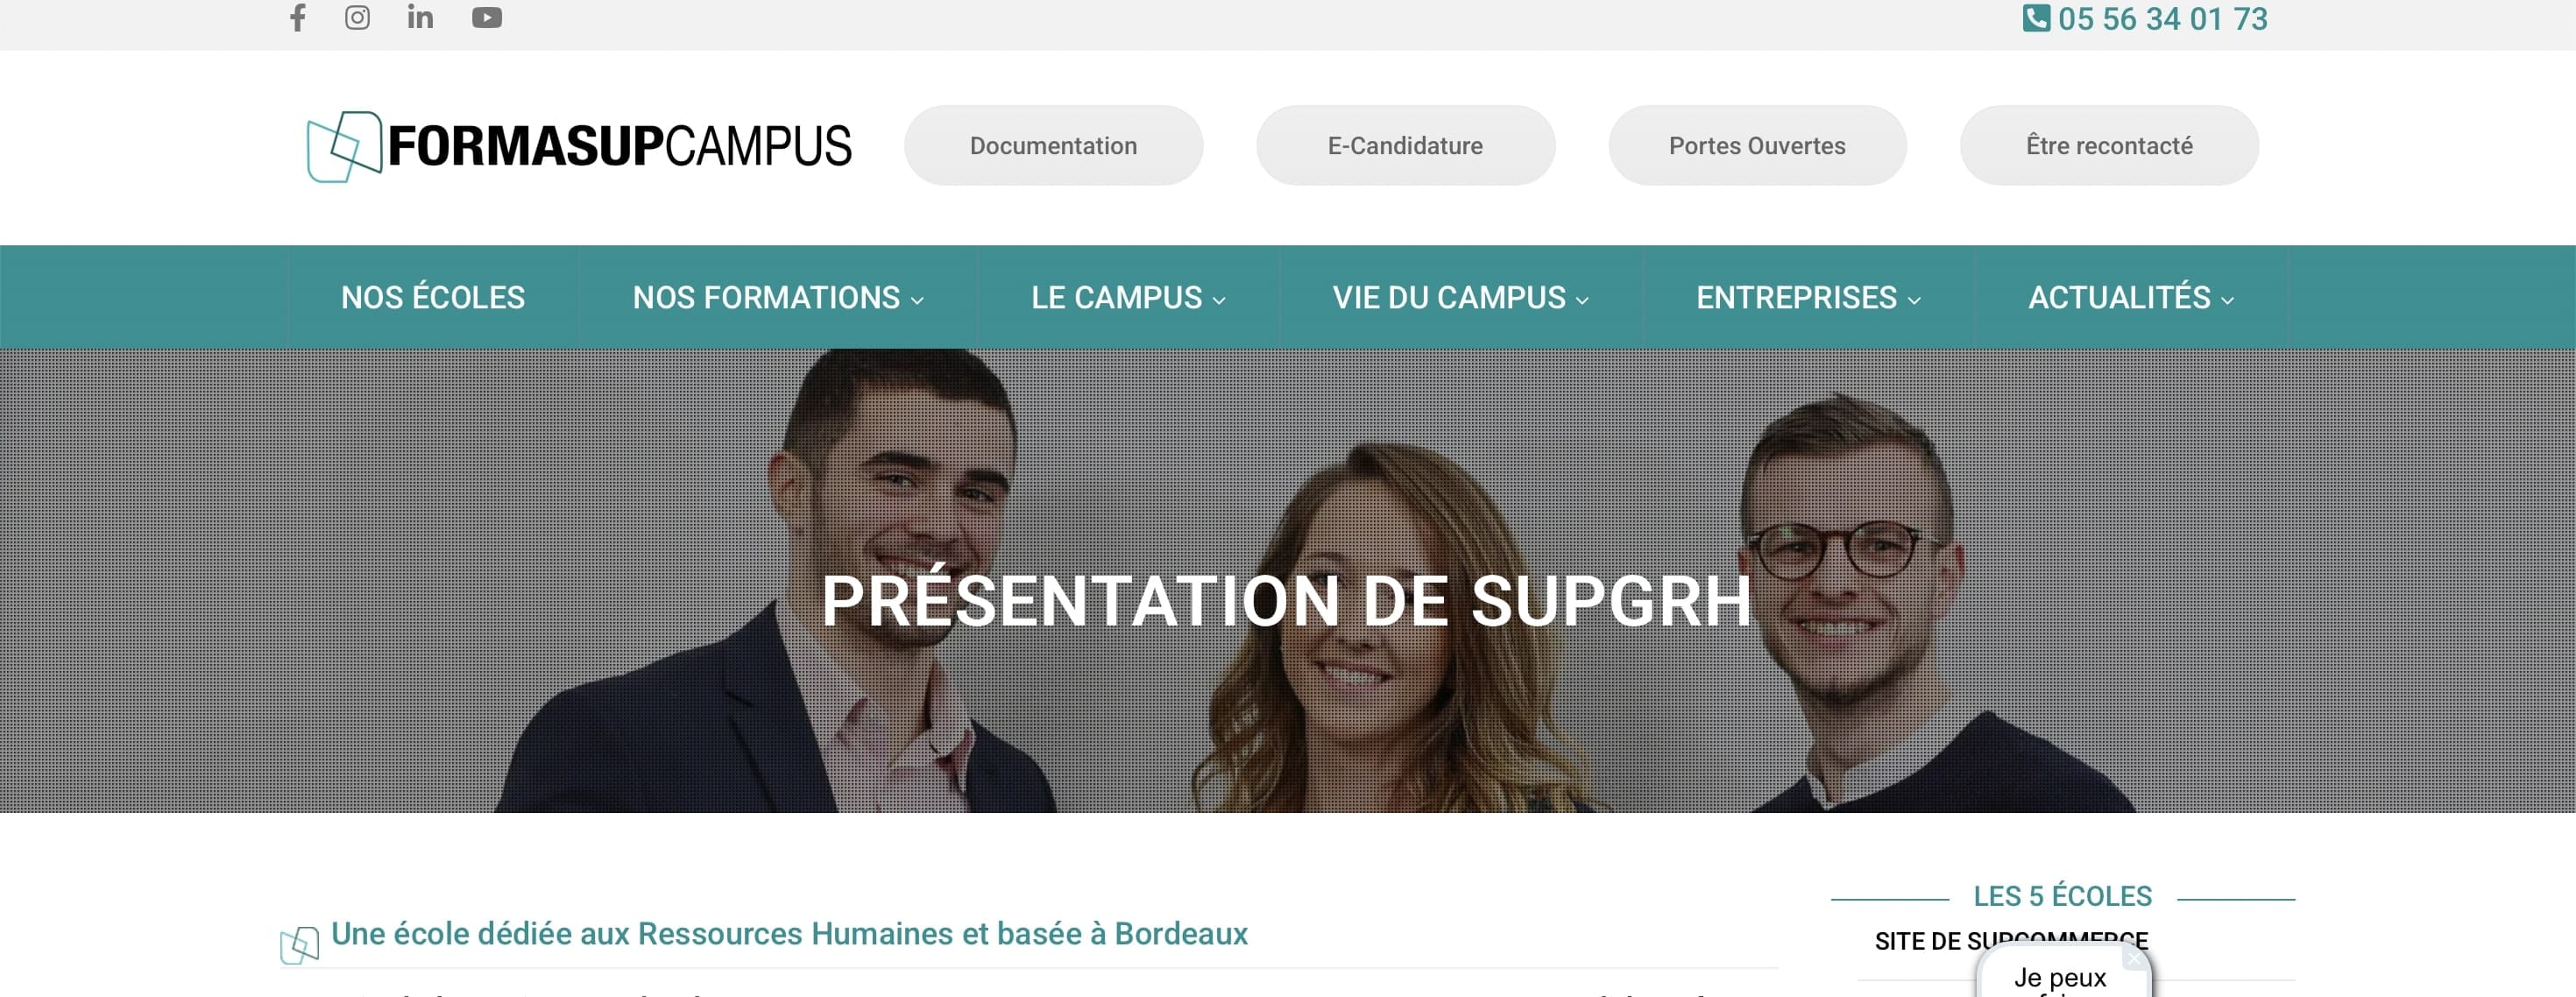Screen dimensions: 2576x997
Task: Click the E-Candidature button
Action: tap(1405, 146)
